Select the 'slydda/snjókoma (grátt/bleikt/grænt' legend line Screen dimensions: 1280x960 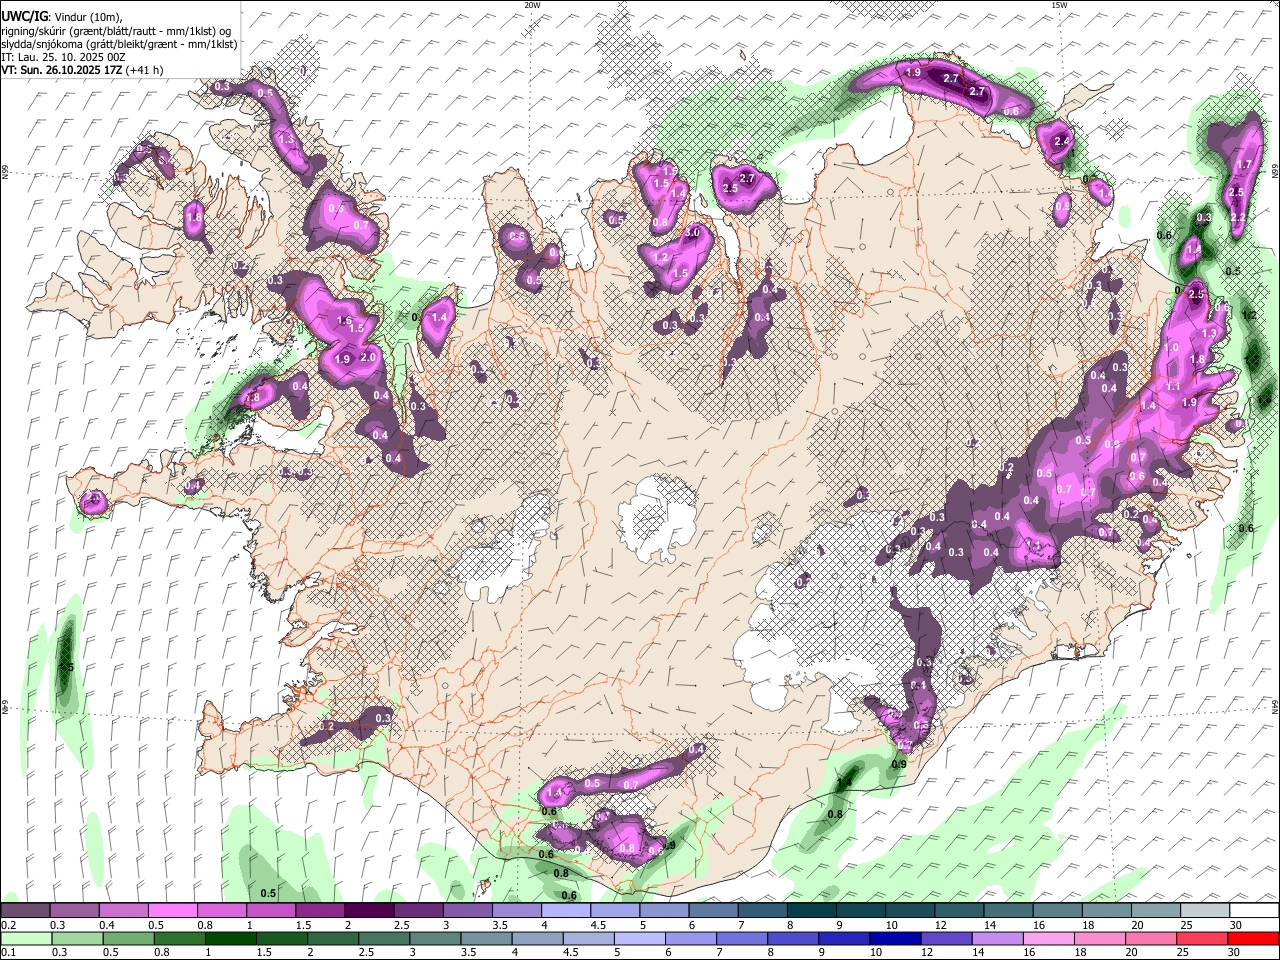(119, 44)
